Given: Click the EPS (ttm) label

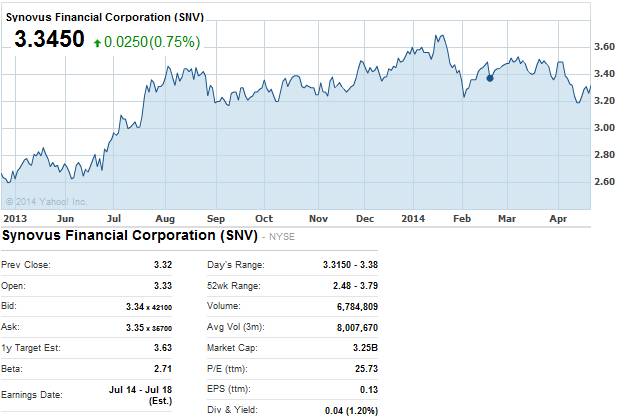Looking at the screenshot, I should pos(229,389).
